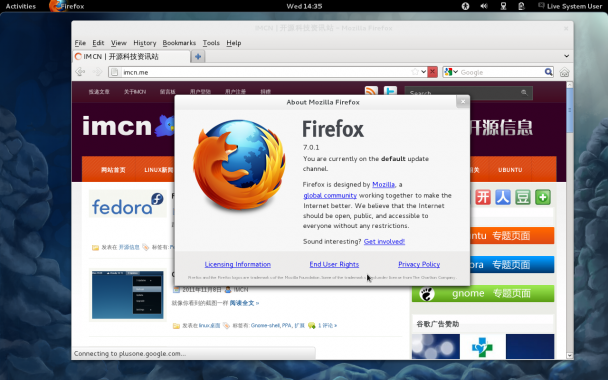
Task: Open the 网站首页 navigation item
Action: click(x=113, y=170)
